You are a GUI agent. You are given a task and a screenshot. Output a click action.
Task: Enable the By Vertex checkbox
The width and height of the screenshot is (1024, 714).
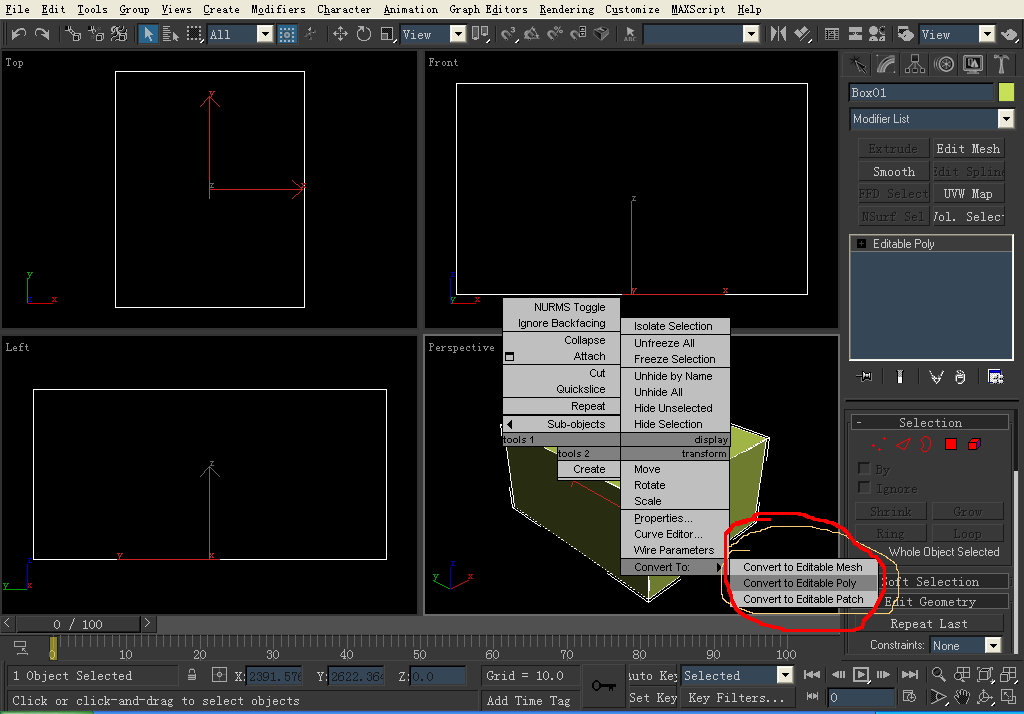865,469
